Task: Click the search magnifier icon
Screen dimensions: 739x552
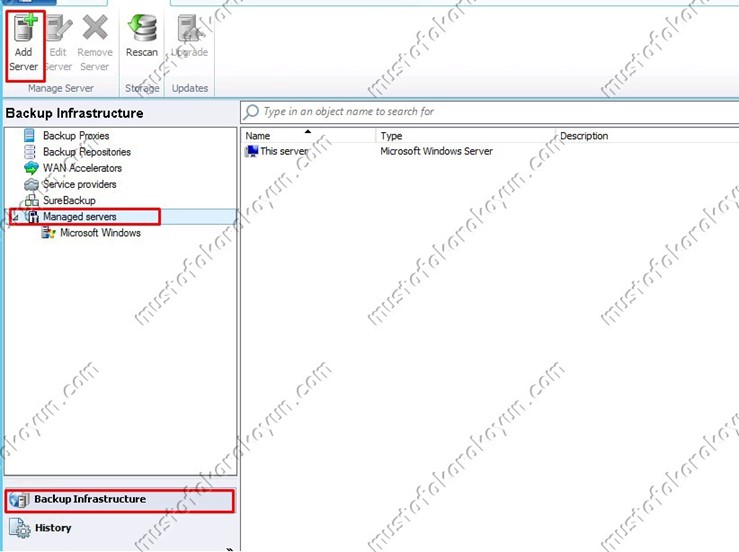Action: click(251, 112)
